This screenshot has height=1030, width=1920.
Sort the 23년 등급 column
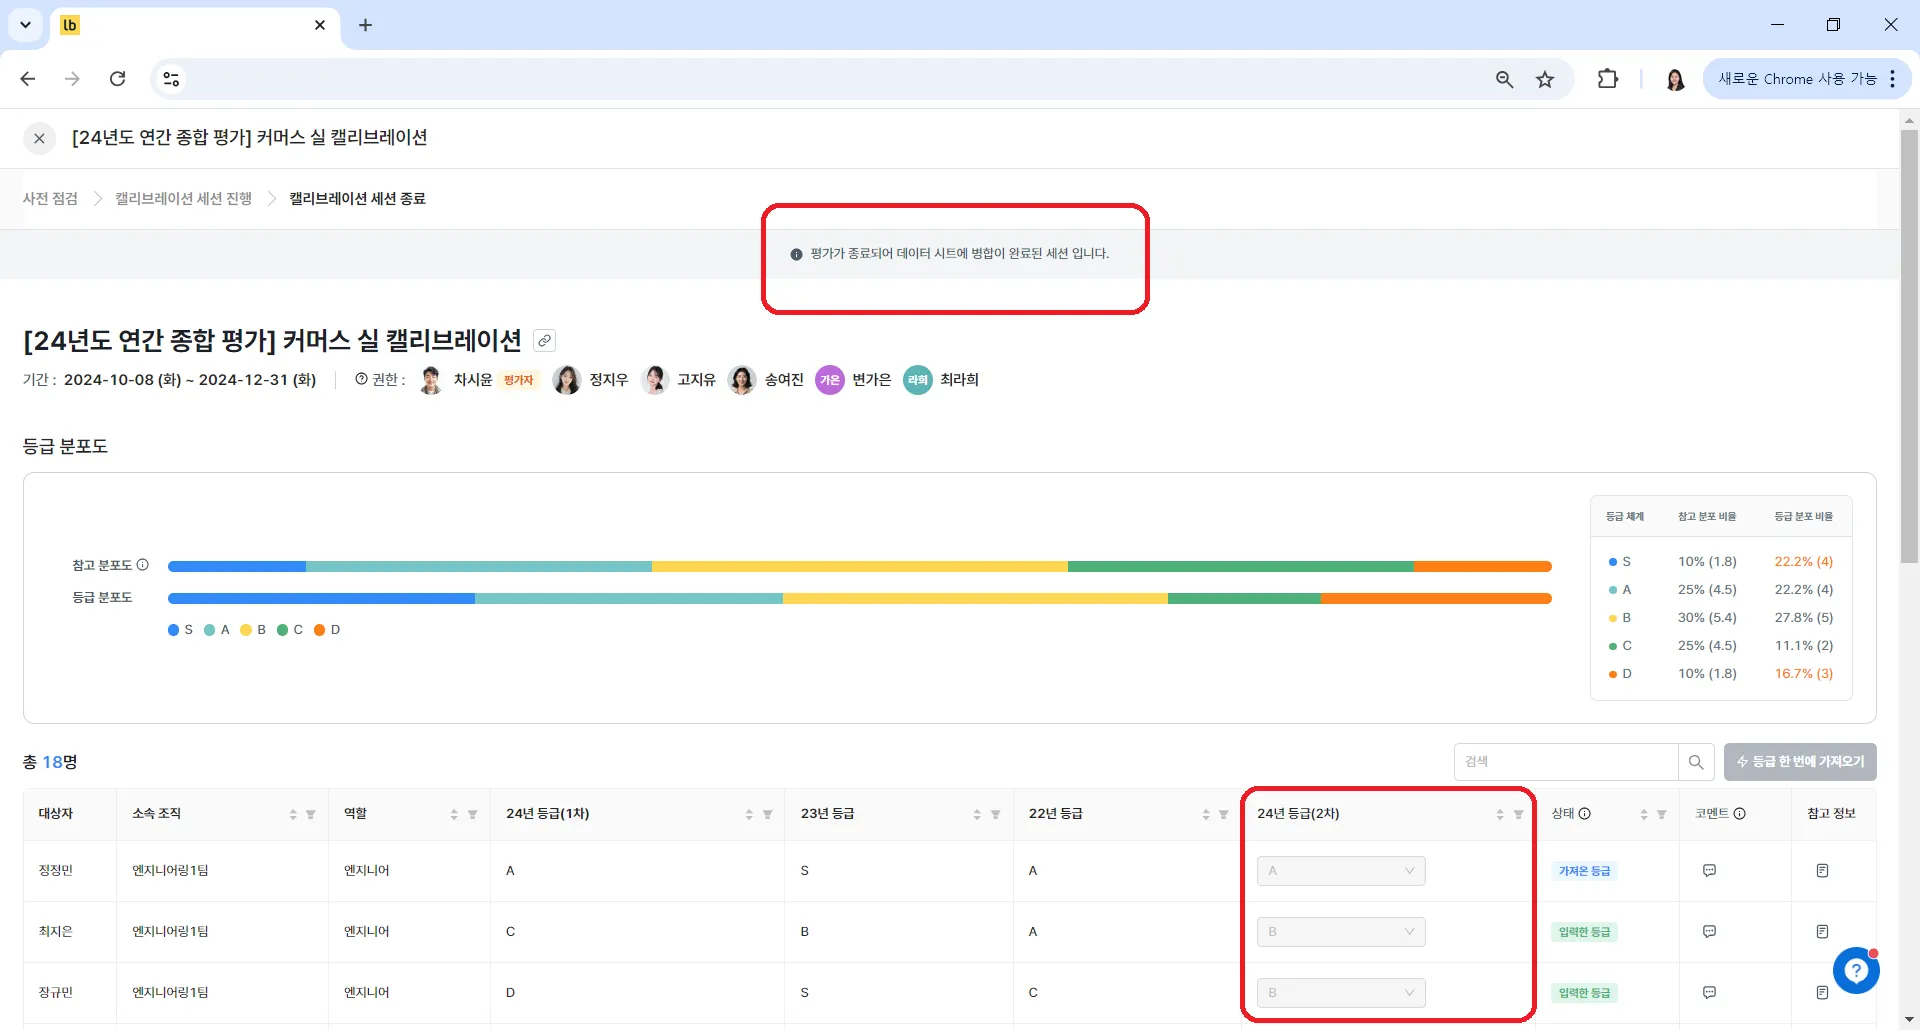tap(977, 815)
